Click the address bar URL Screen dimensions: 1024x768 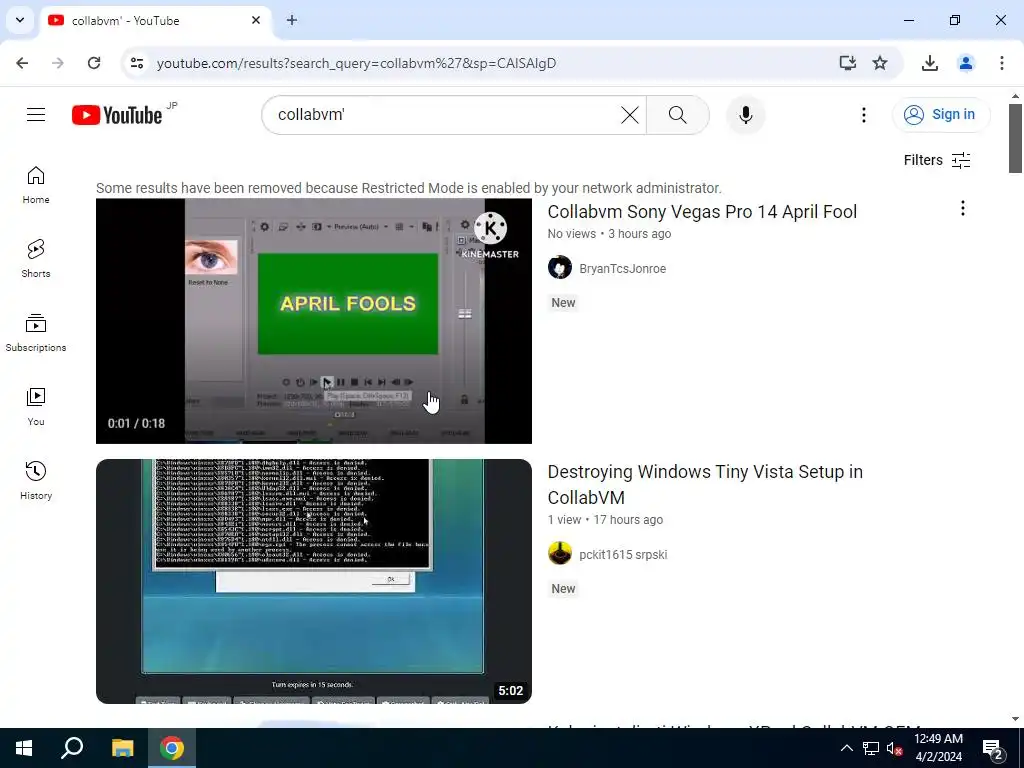click(357, 63)
